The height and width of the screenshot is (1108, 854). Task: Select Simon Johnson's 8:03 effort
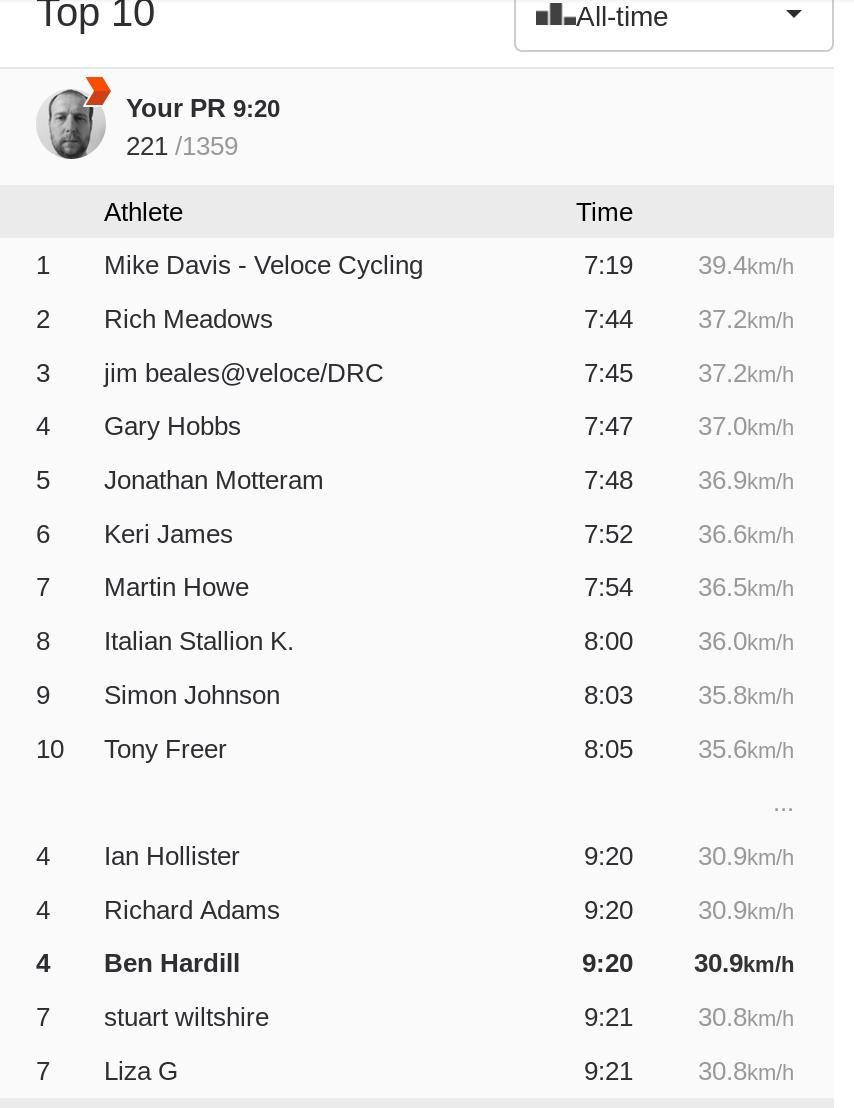point(608,695)
